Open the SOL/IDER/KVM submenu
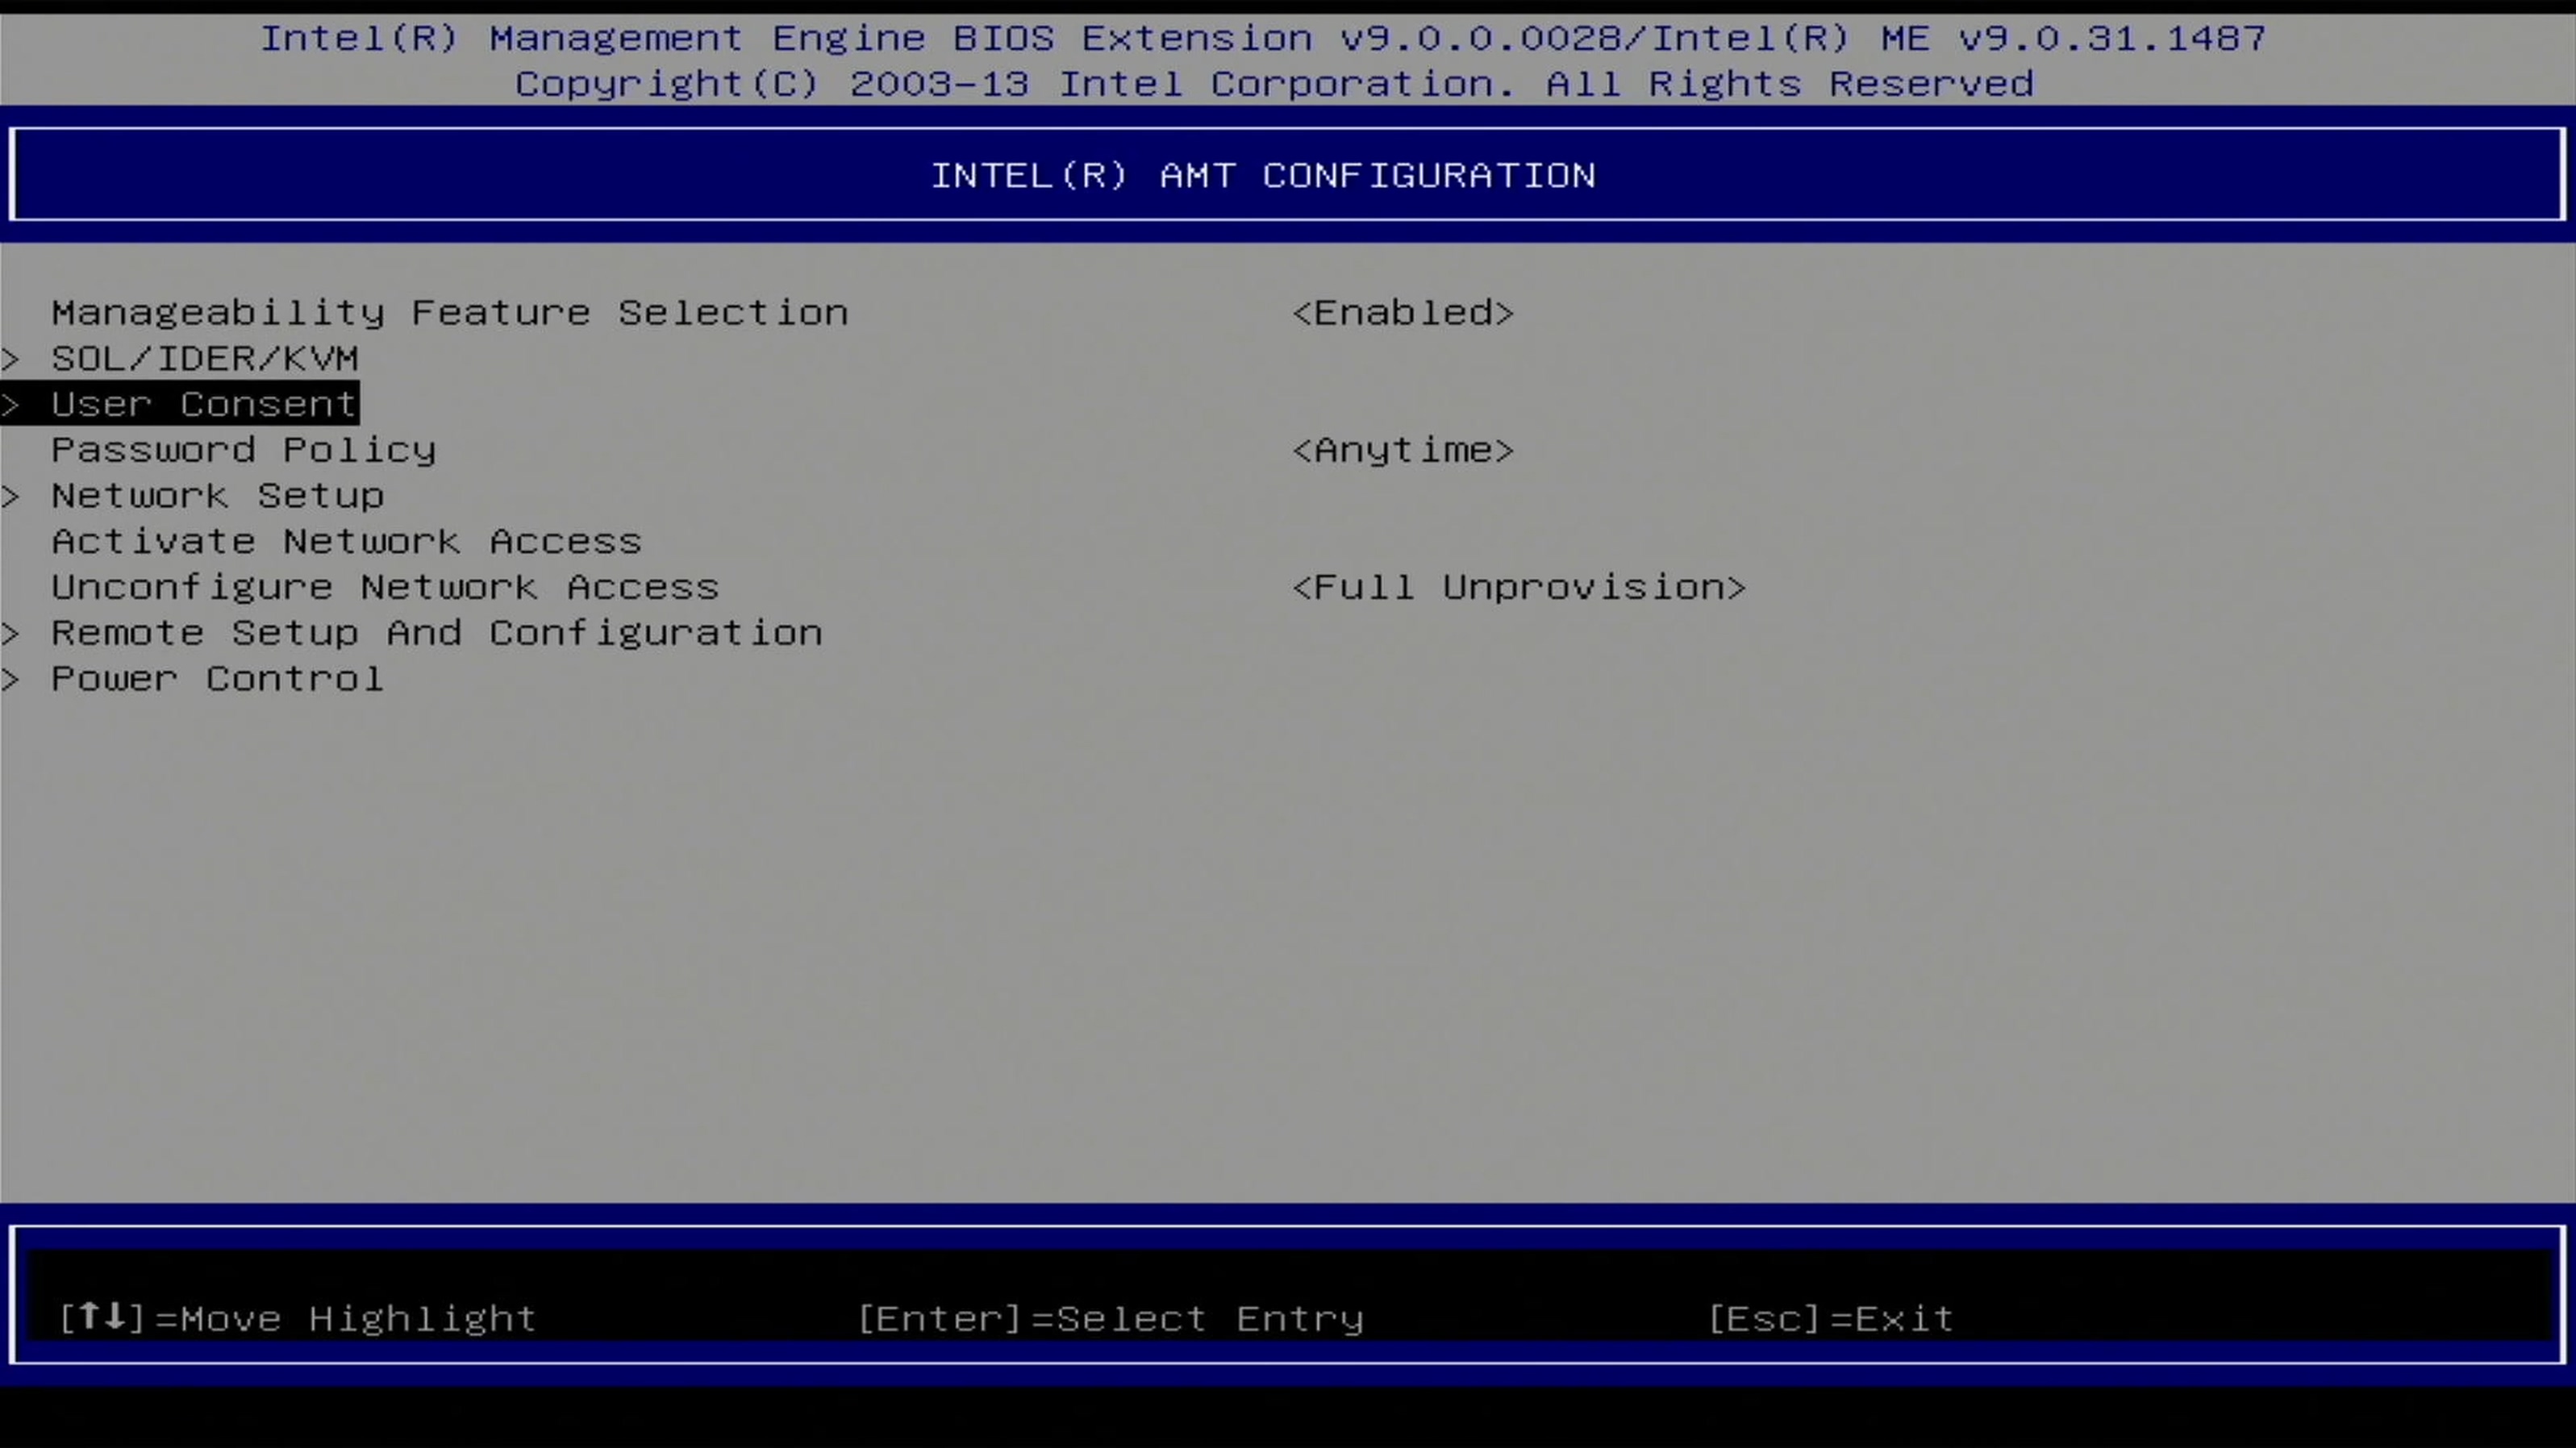 (x=204, y=358)
